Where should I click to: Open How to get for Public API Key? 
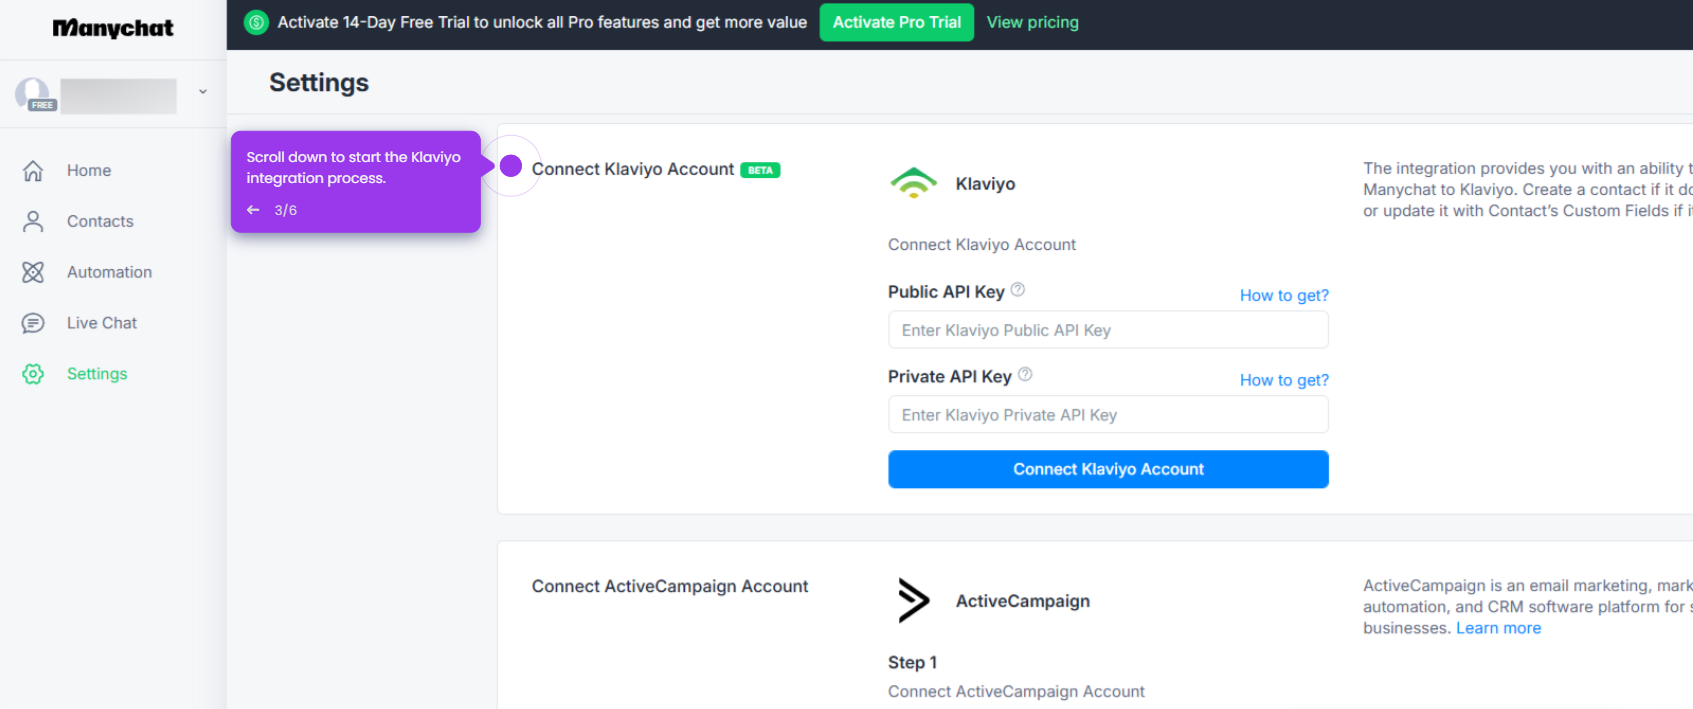1284,295
